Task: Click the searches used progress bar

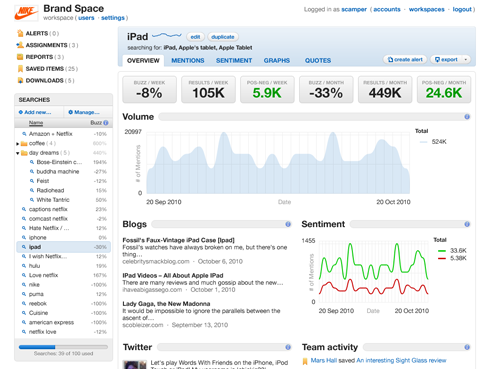Action: tap(63, 347)
